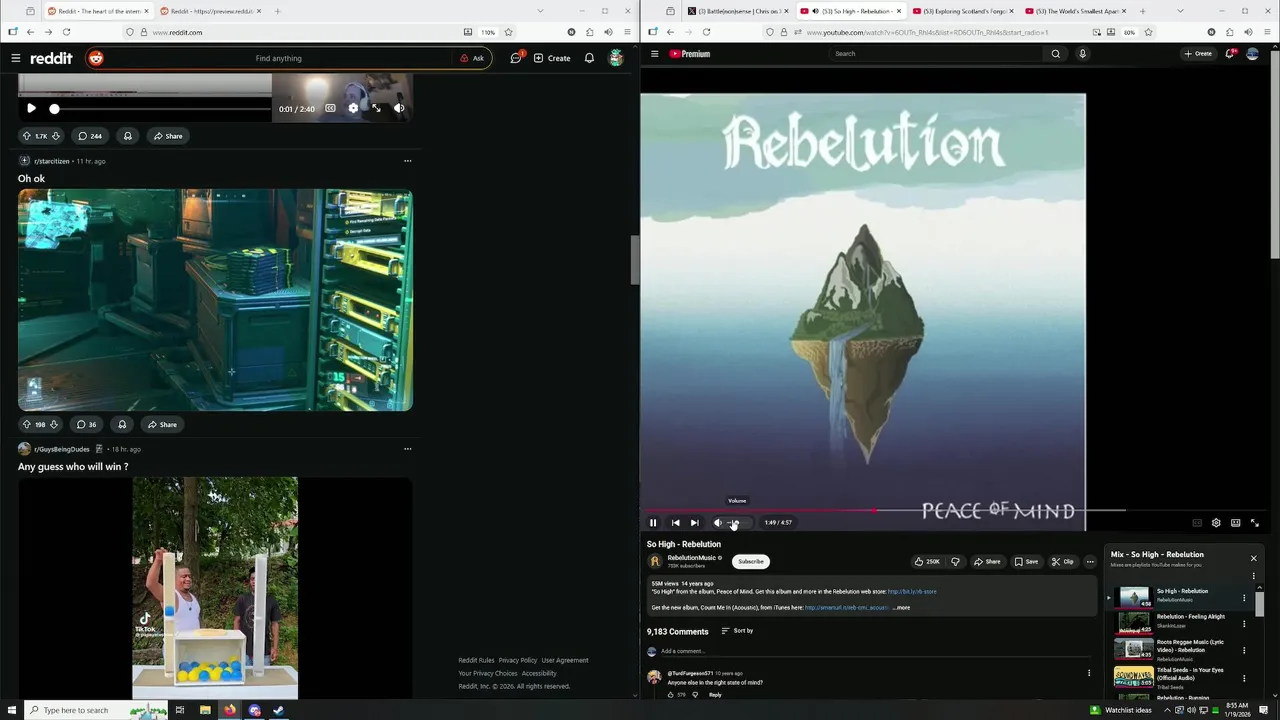The image size is (1280, 720).
Task: Open Reddit chat messages icon
Action: click(x=516, y=58)
